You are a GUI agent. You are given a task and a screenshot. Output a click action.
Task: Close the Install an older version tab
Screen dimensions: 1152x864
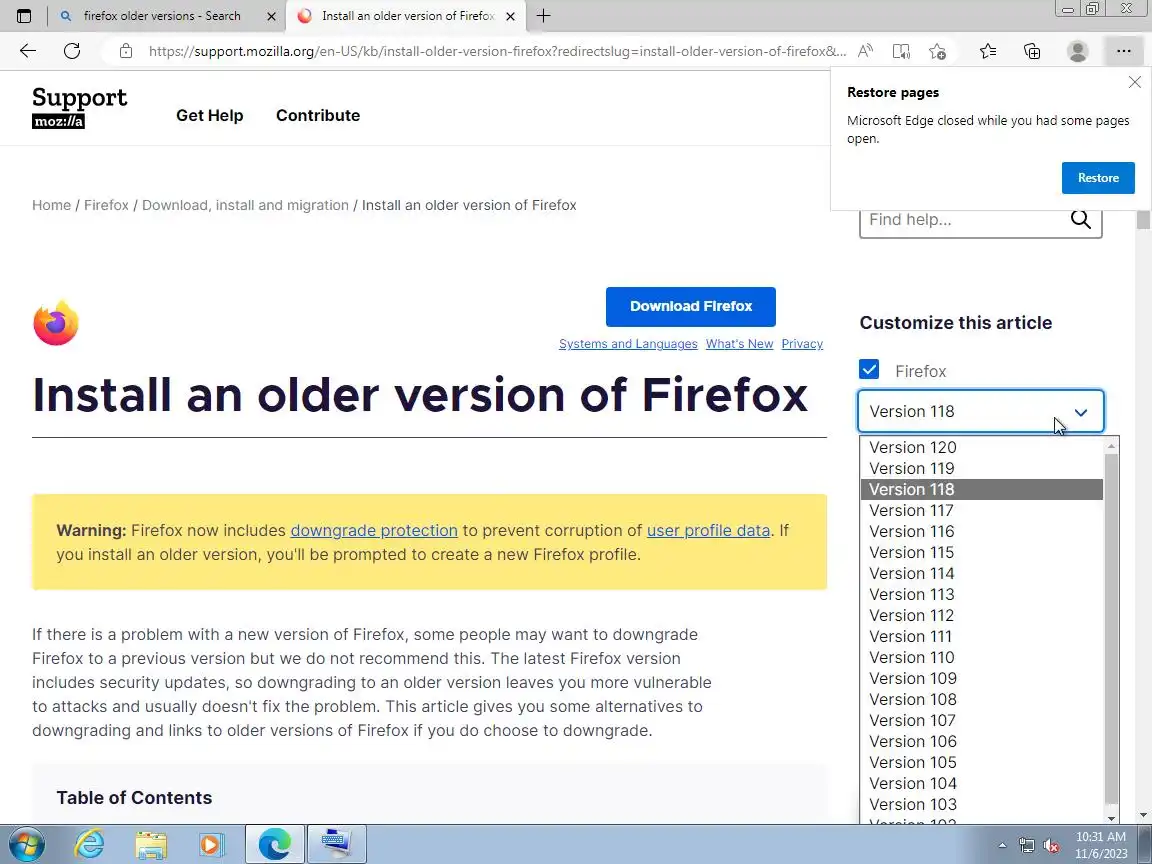(511, 15)
